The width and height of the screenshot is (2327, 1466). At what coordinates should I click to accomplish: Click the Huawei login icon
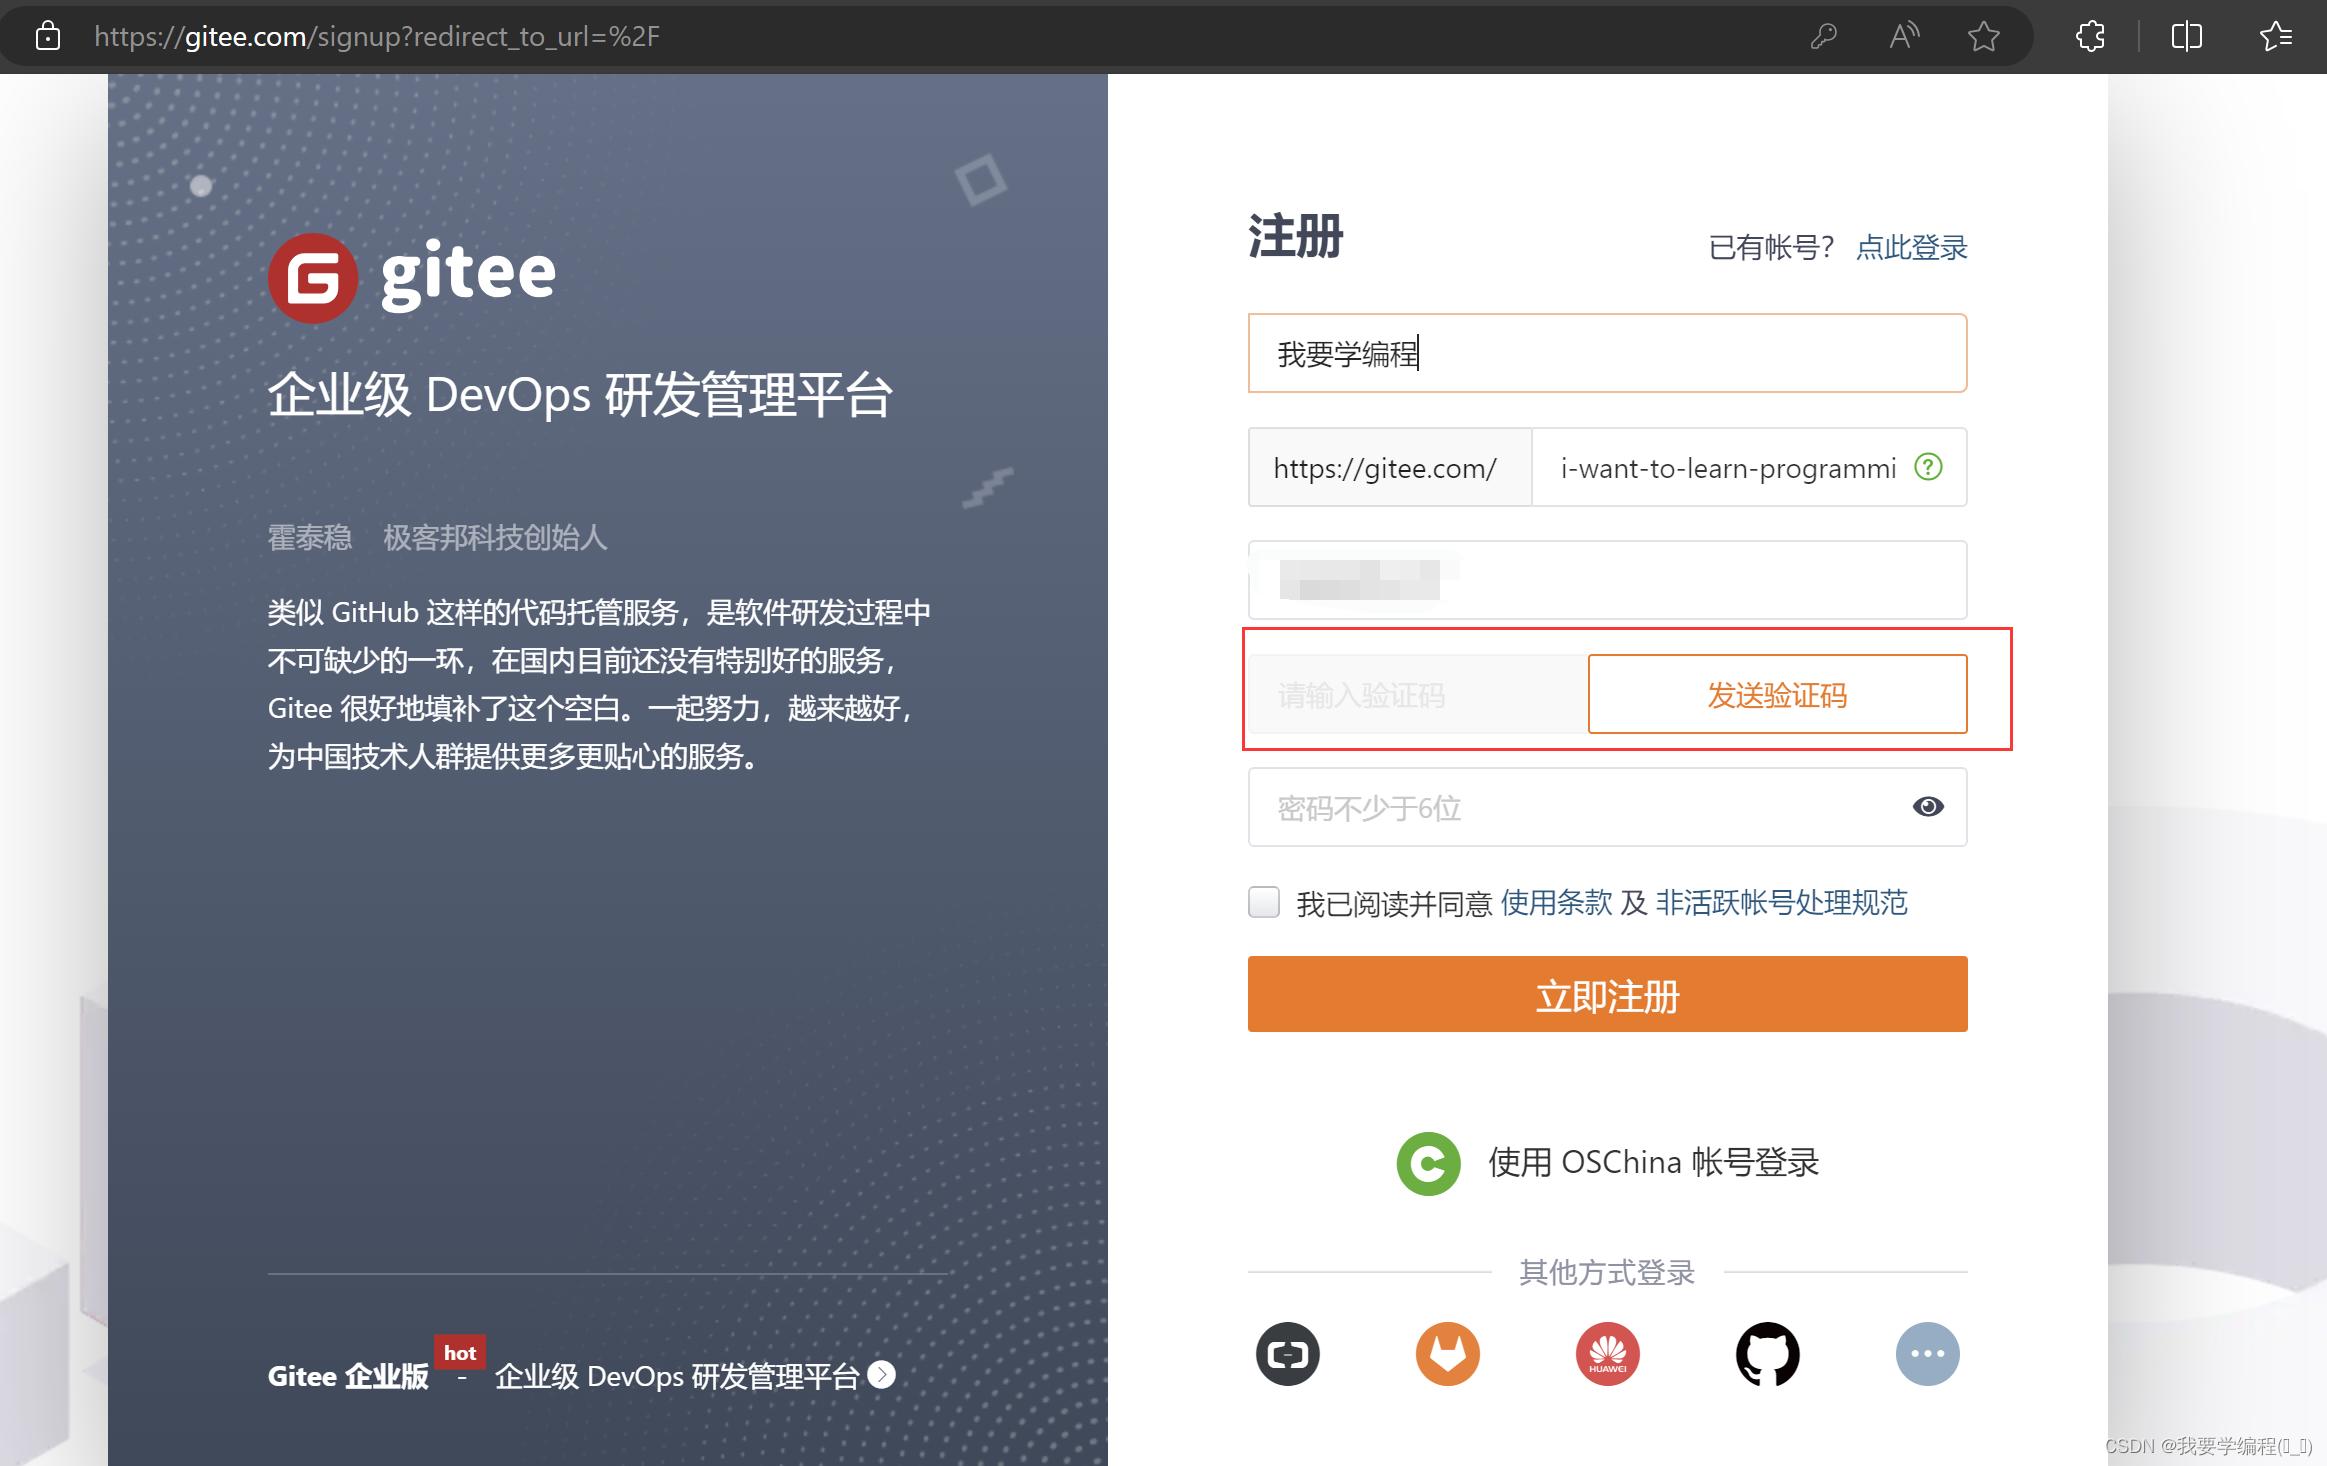1607,1354
